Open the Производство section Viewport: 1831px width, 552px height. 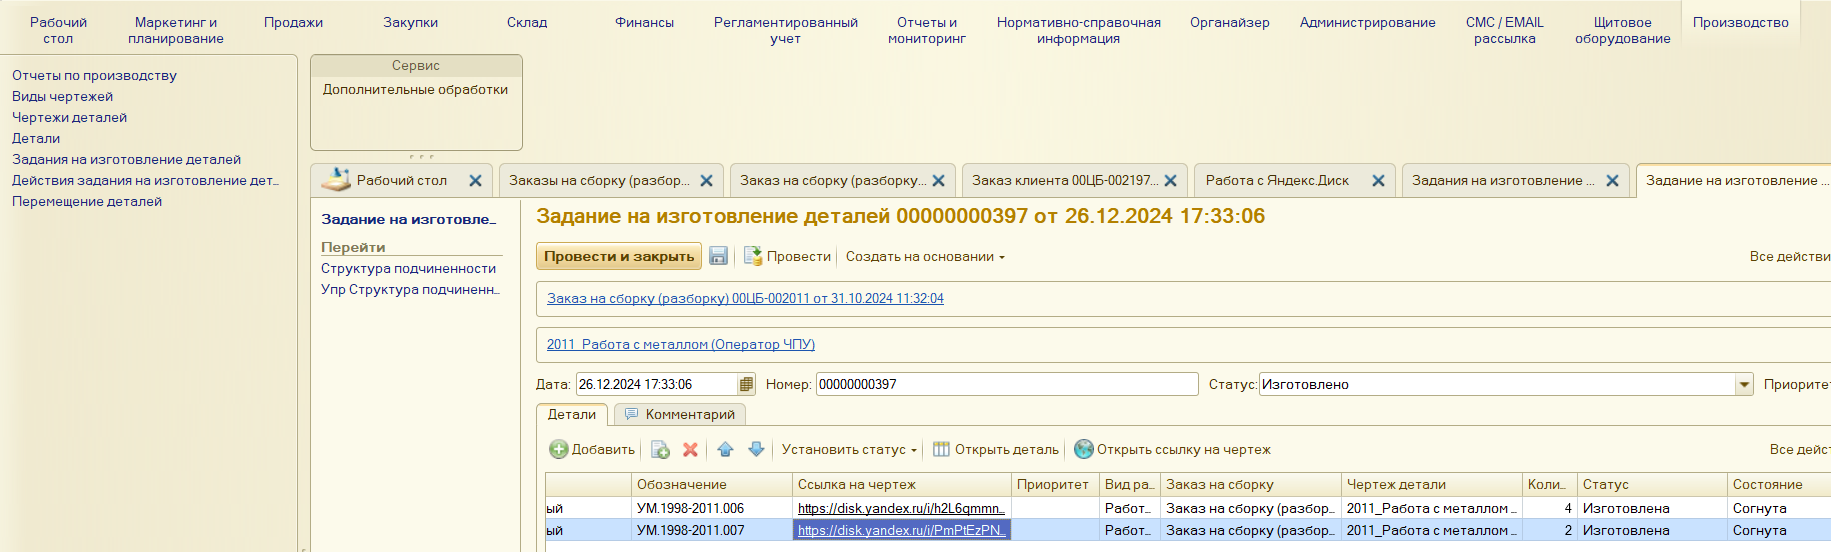(x=1740, y=22)
